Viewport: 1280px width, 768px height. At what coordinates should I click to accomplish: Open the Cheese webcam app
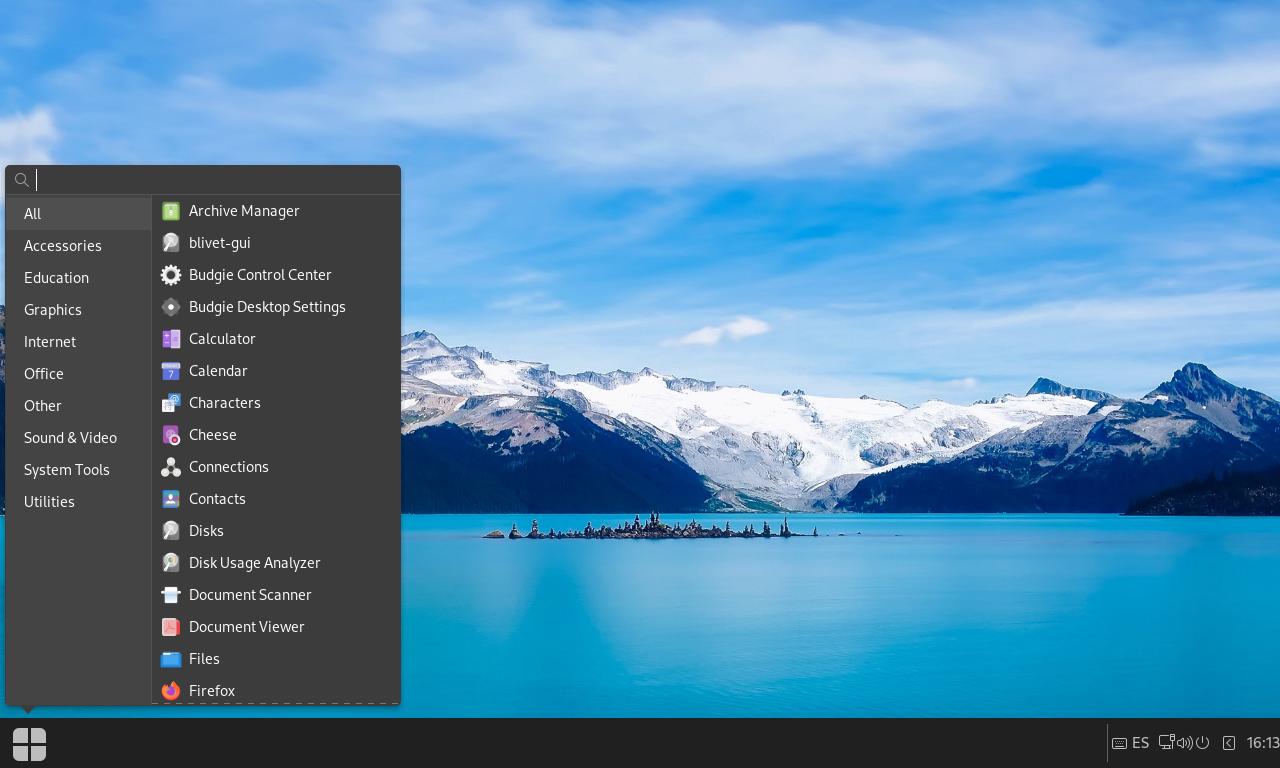click(x=275, y=435)
